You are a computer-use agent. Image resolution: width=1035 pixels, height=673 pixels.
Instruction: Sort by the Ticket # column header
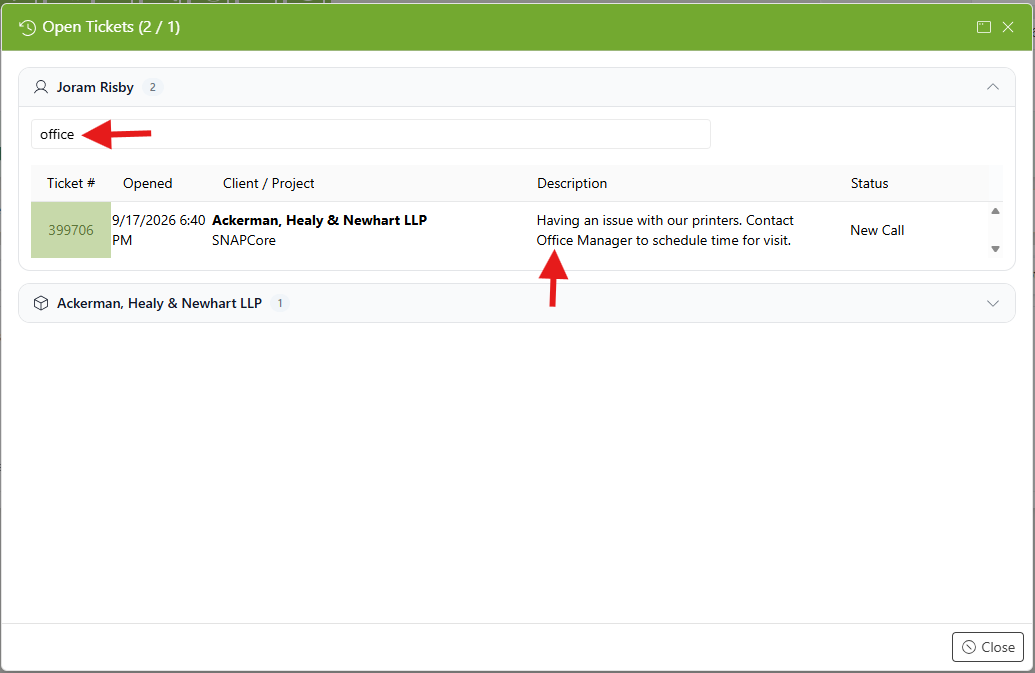(71, 183)
